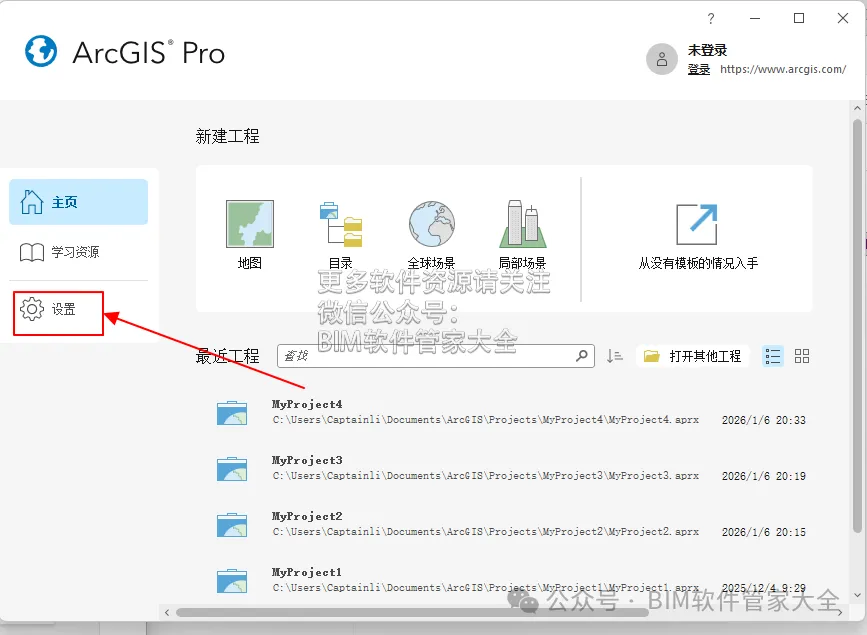Click the scroll up arrow
This screenshot has width=867, height=635.
857,108
